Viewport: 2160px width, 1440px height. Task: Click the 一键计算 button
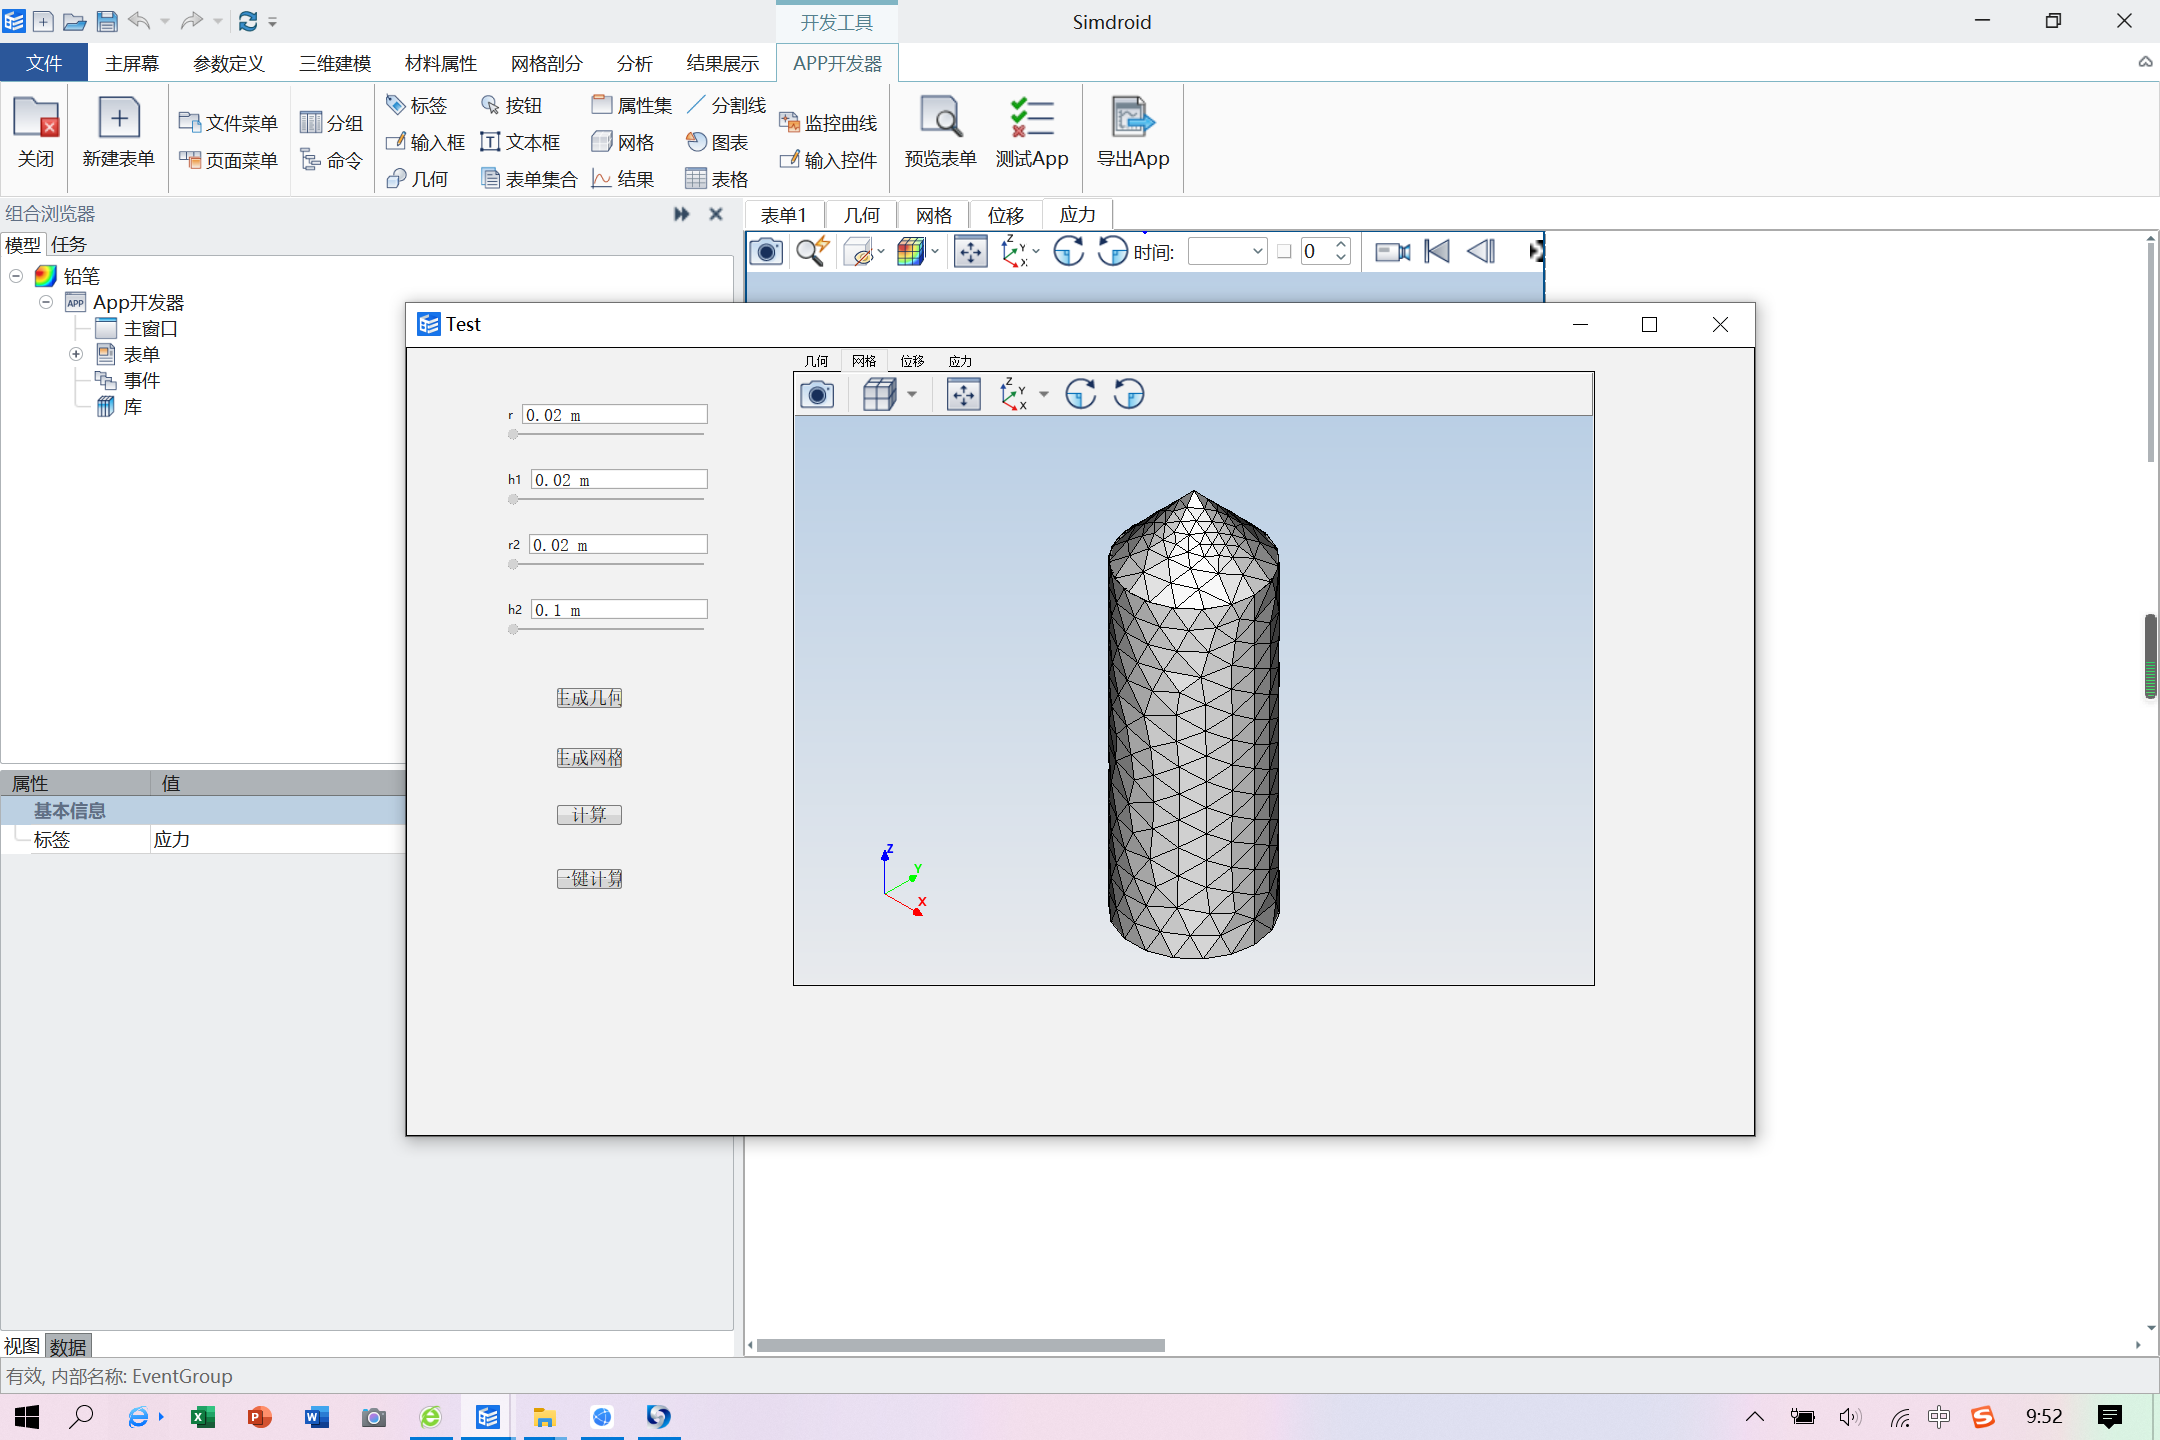coord(590,879)
